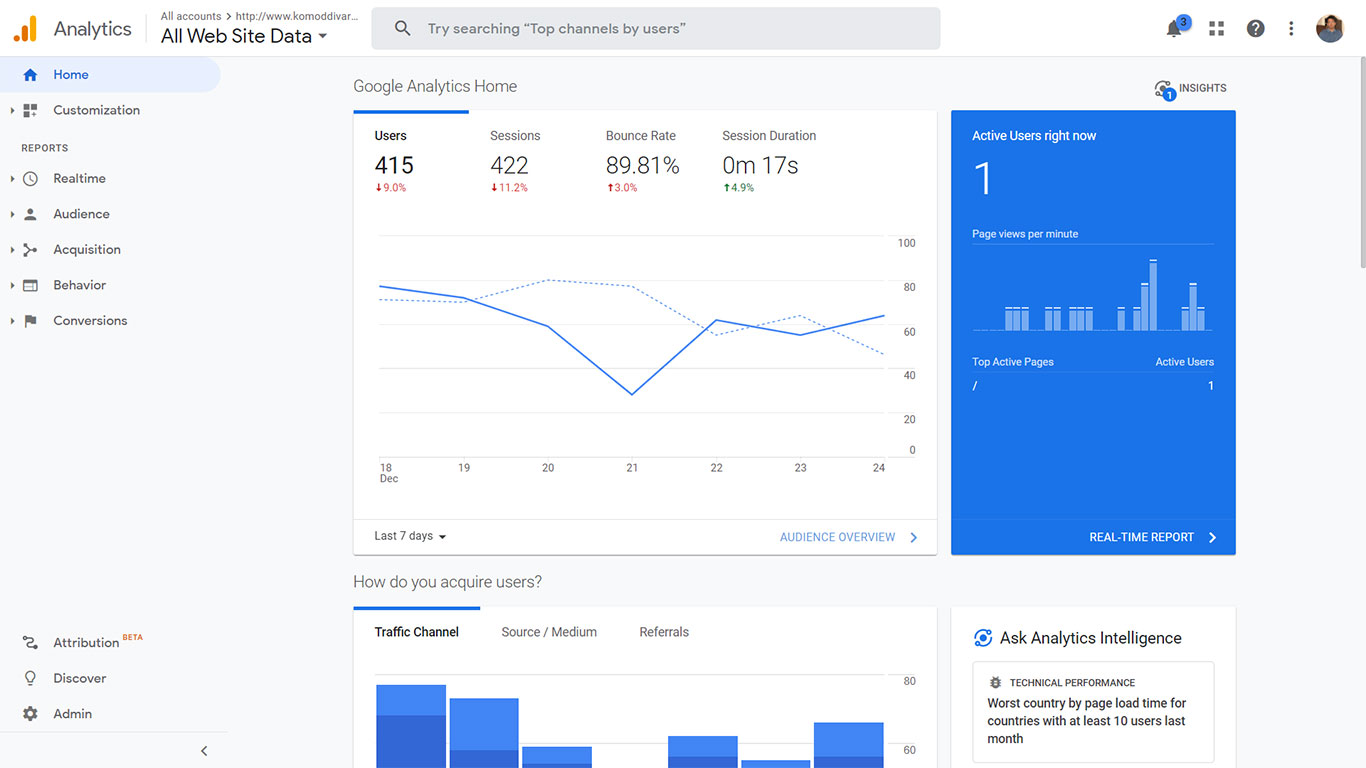Click the "Active Users right now" heading
The width and height of the screenshot is (1366, 768).
pos(1034,136)
